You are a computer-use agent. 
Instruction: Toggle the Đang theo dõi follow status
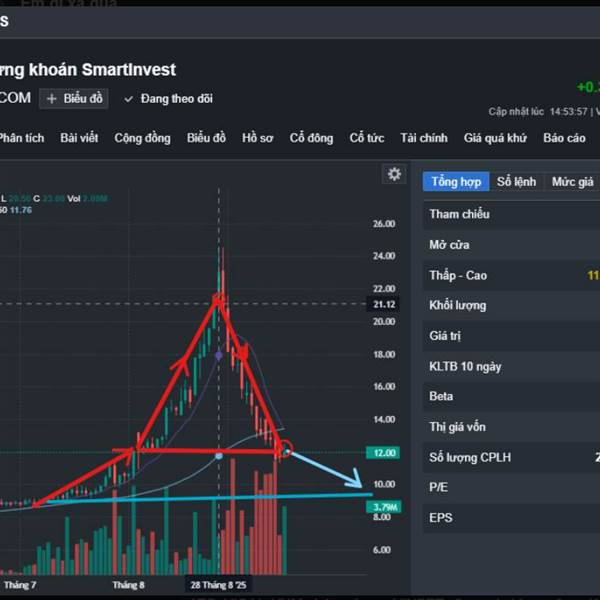(167, 99)
